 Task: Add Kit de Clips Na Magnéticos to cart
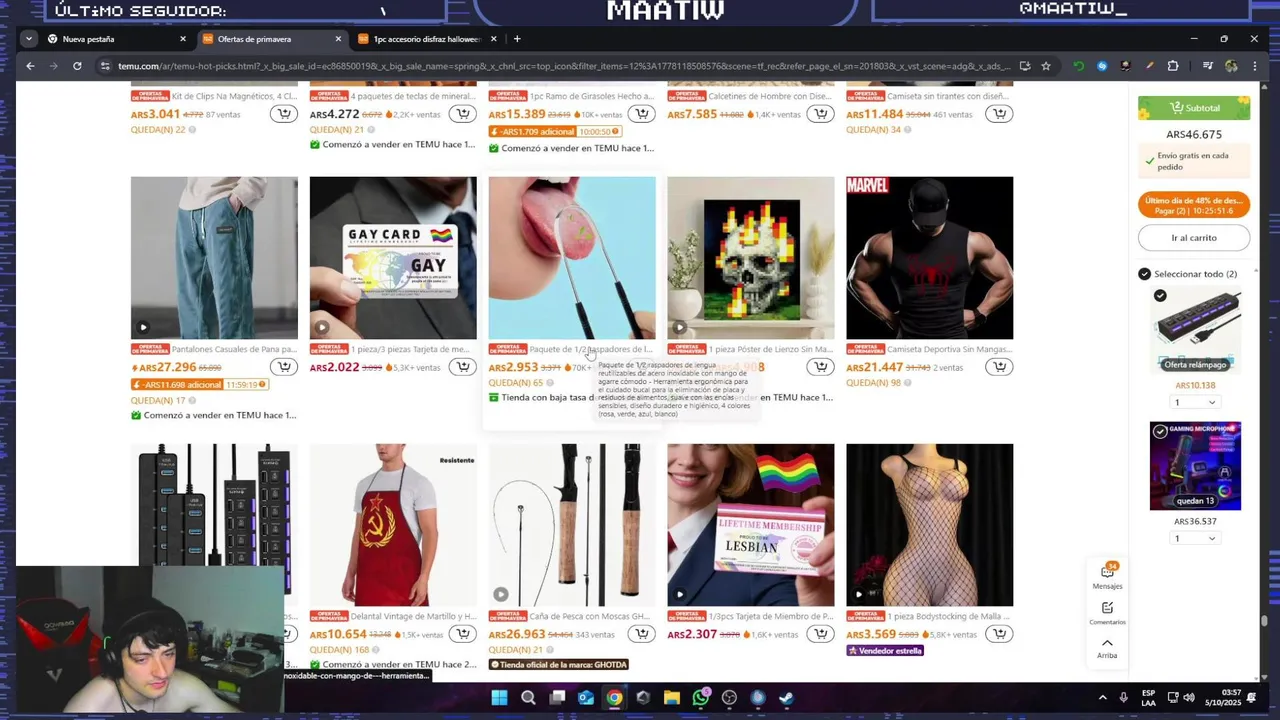[x=284, y=114]
